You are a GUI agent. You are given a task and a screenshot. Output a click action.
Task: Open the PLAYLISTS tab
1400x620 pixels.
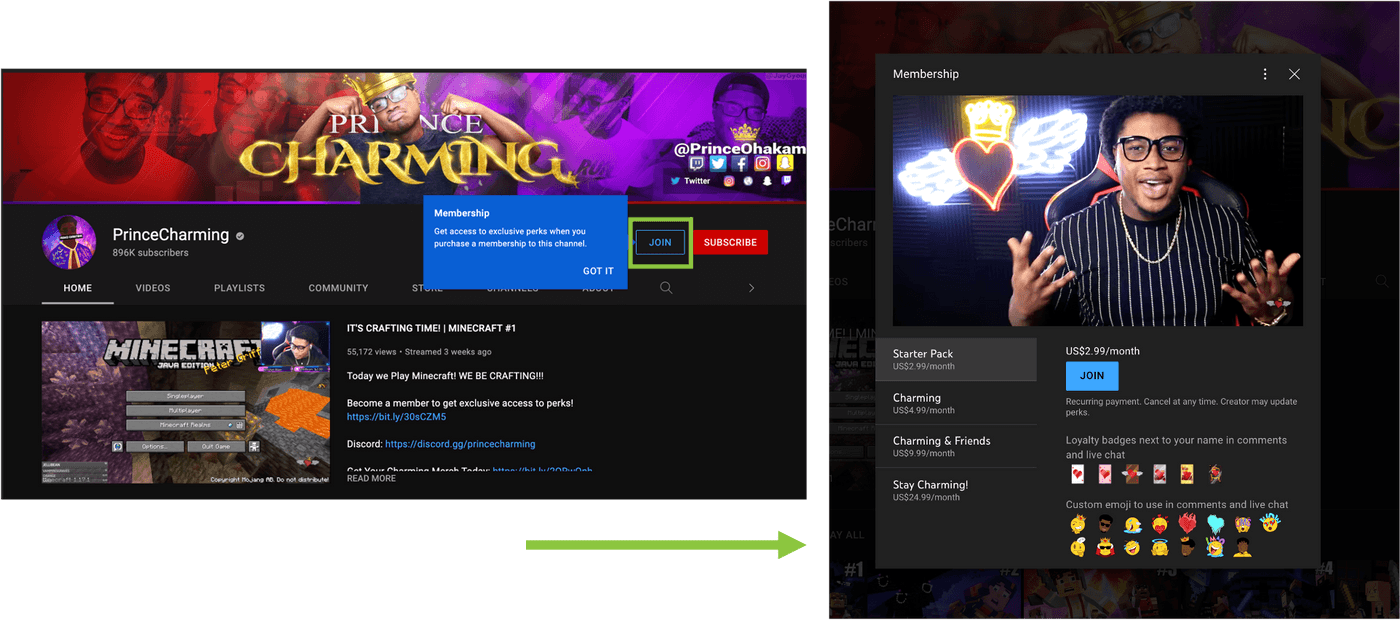239,288
